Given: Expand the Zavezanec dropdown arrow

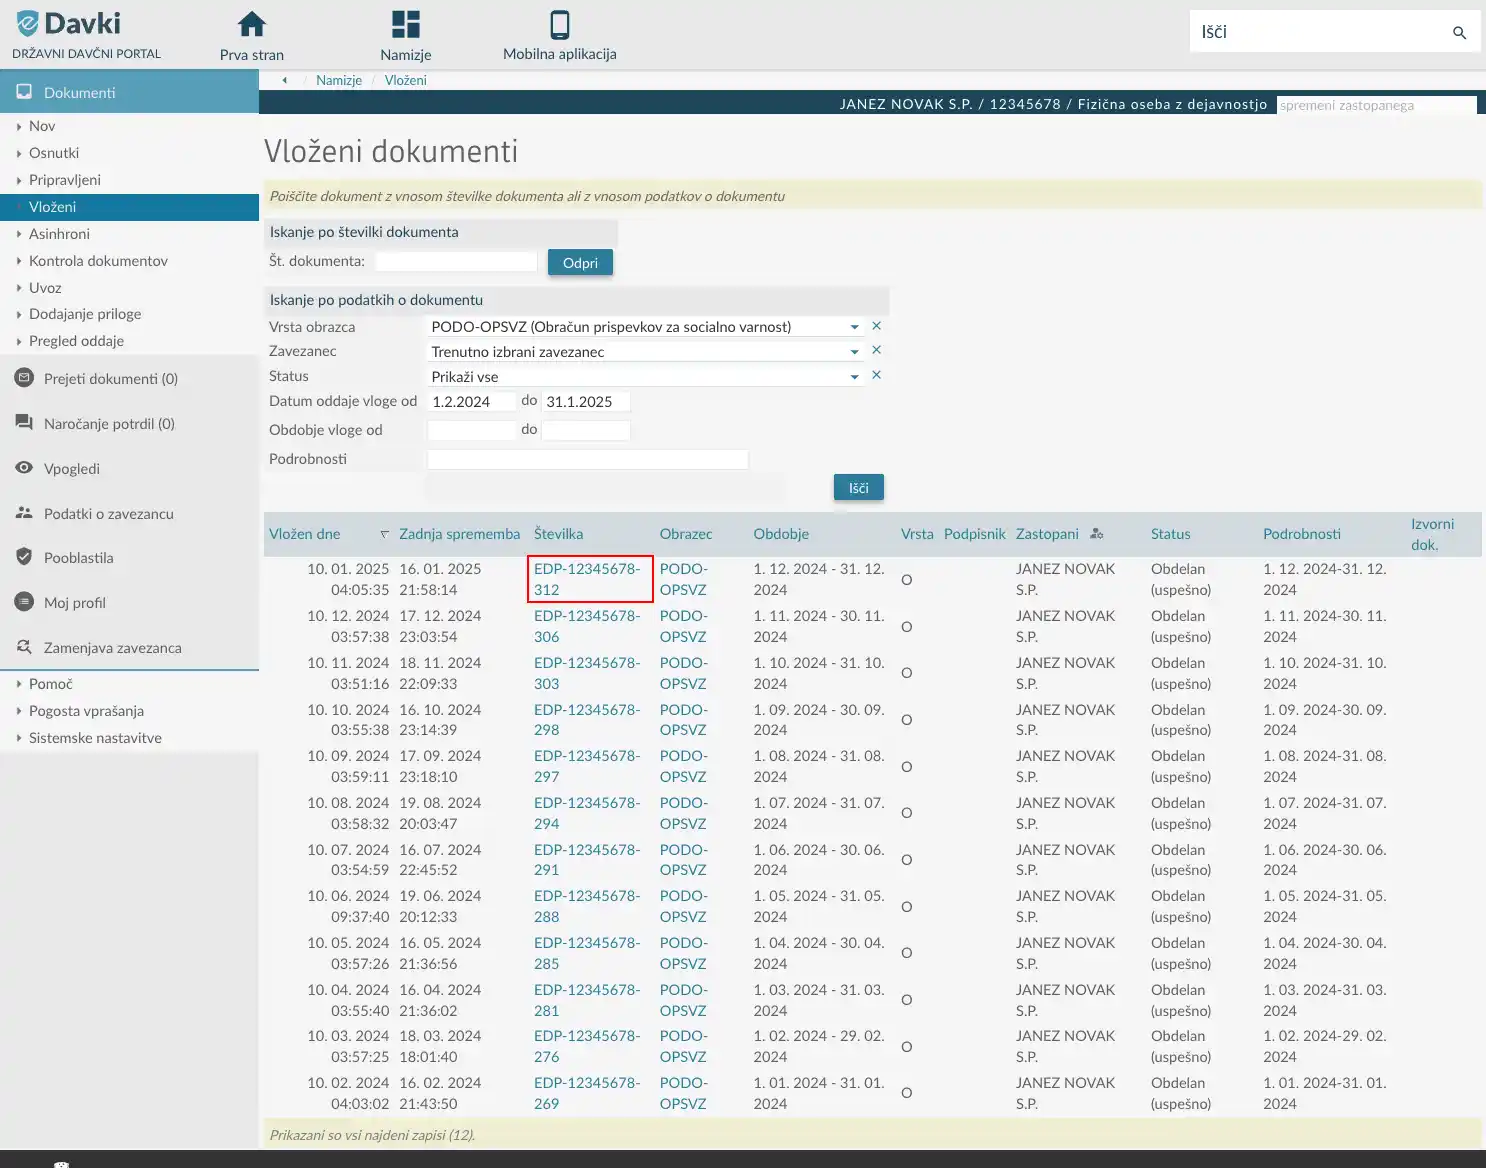Looking at the screenshot, I should point(854,352).
